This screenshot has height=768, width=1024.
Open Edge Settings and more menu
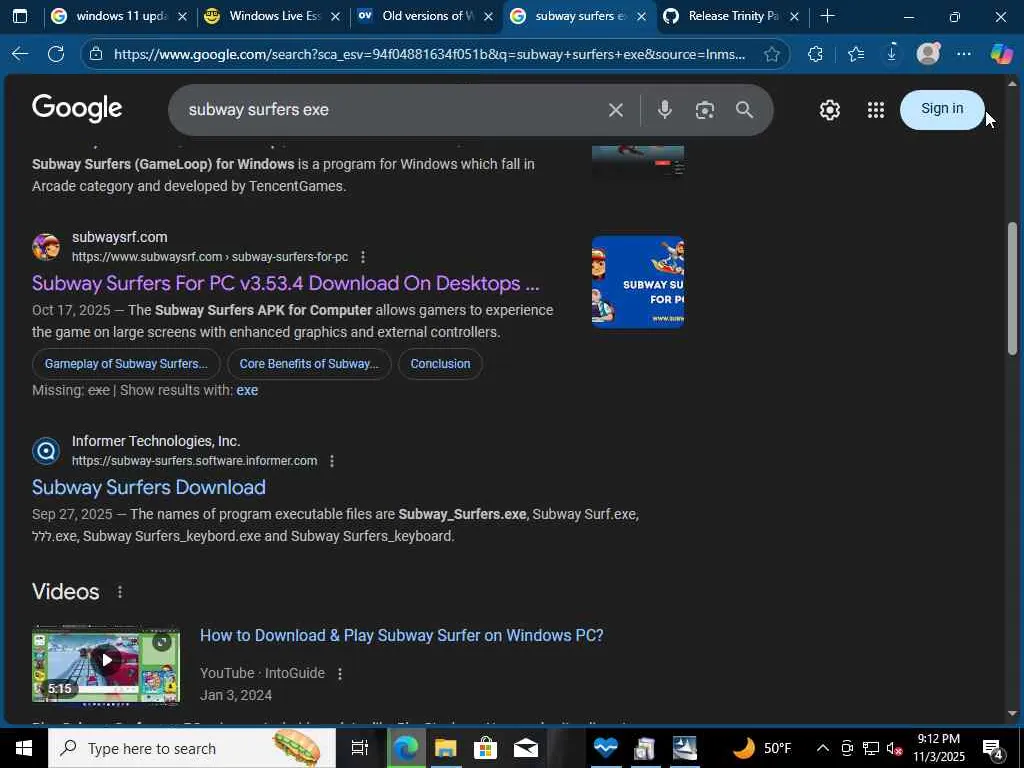pos(964,54)
